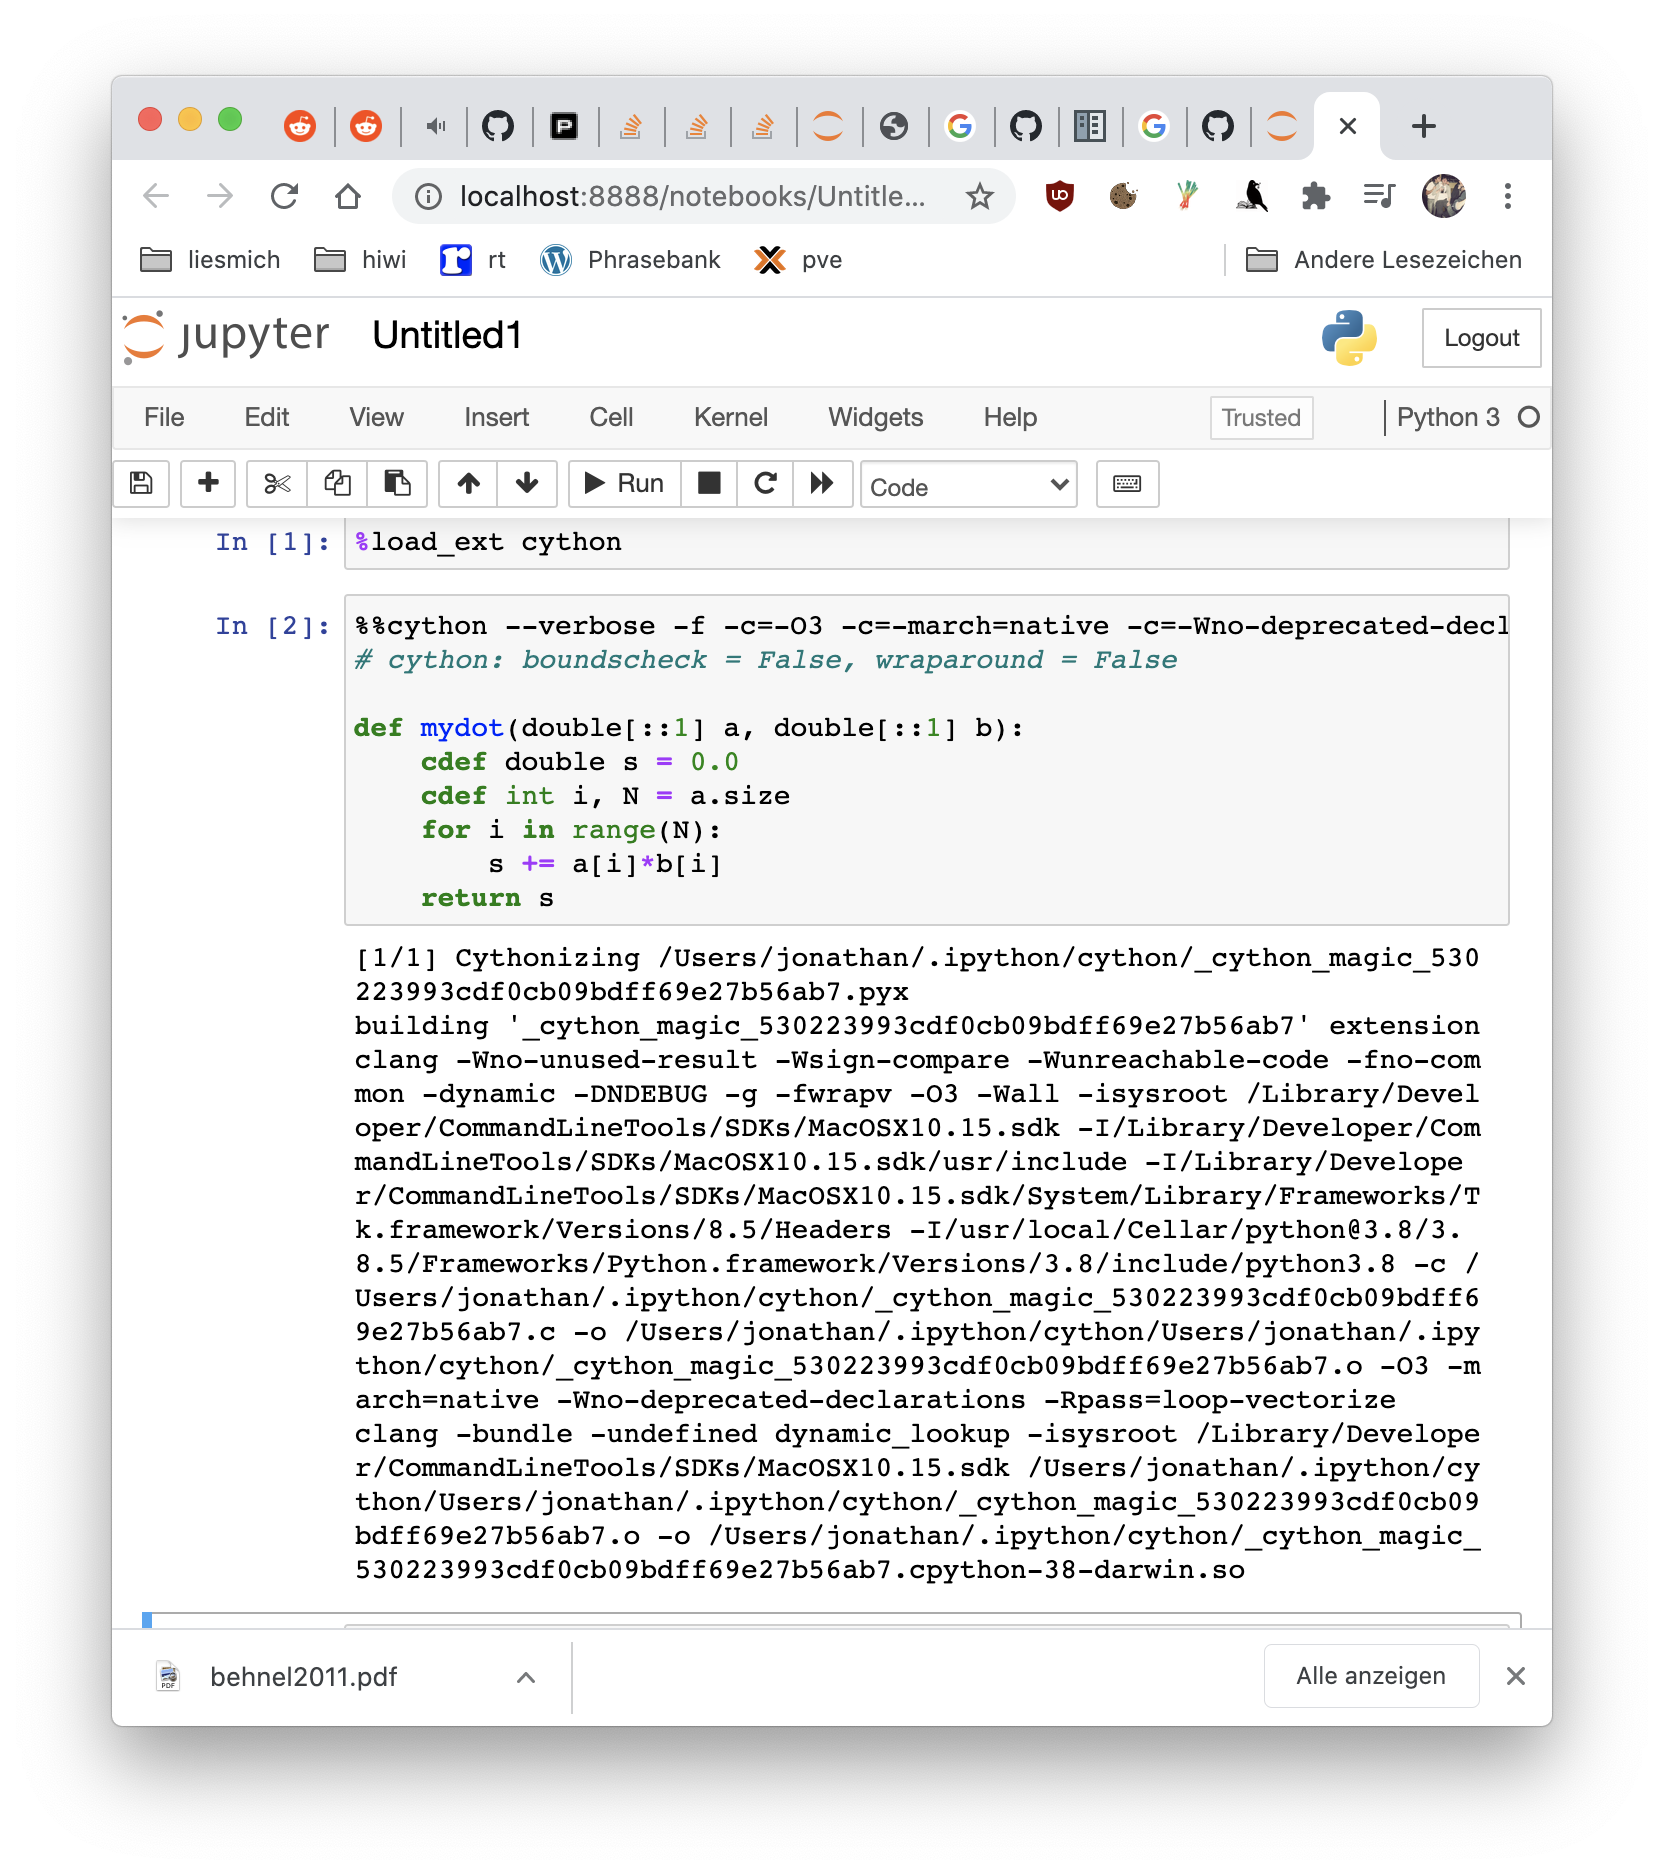Switch to the first Reddit tab
This screenshot has height=1874, width=1664.
(300, 126)
